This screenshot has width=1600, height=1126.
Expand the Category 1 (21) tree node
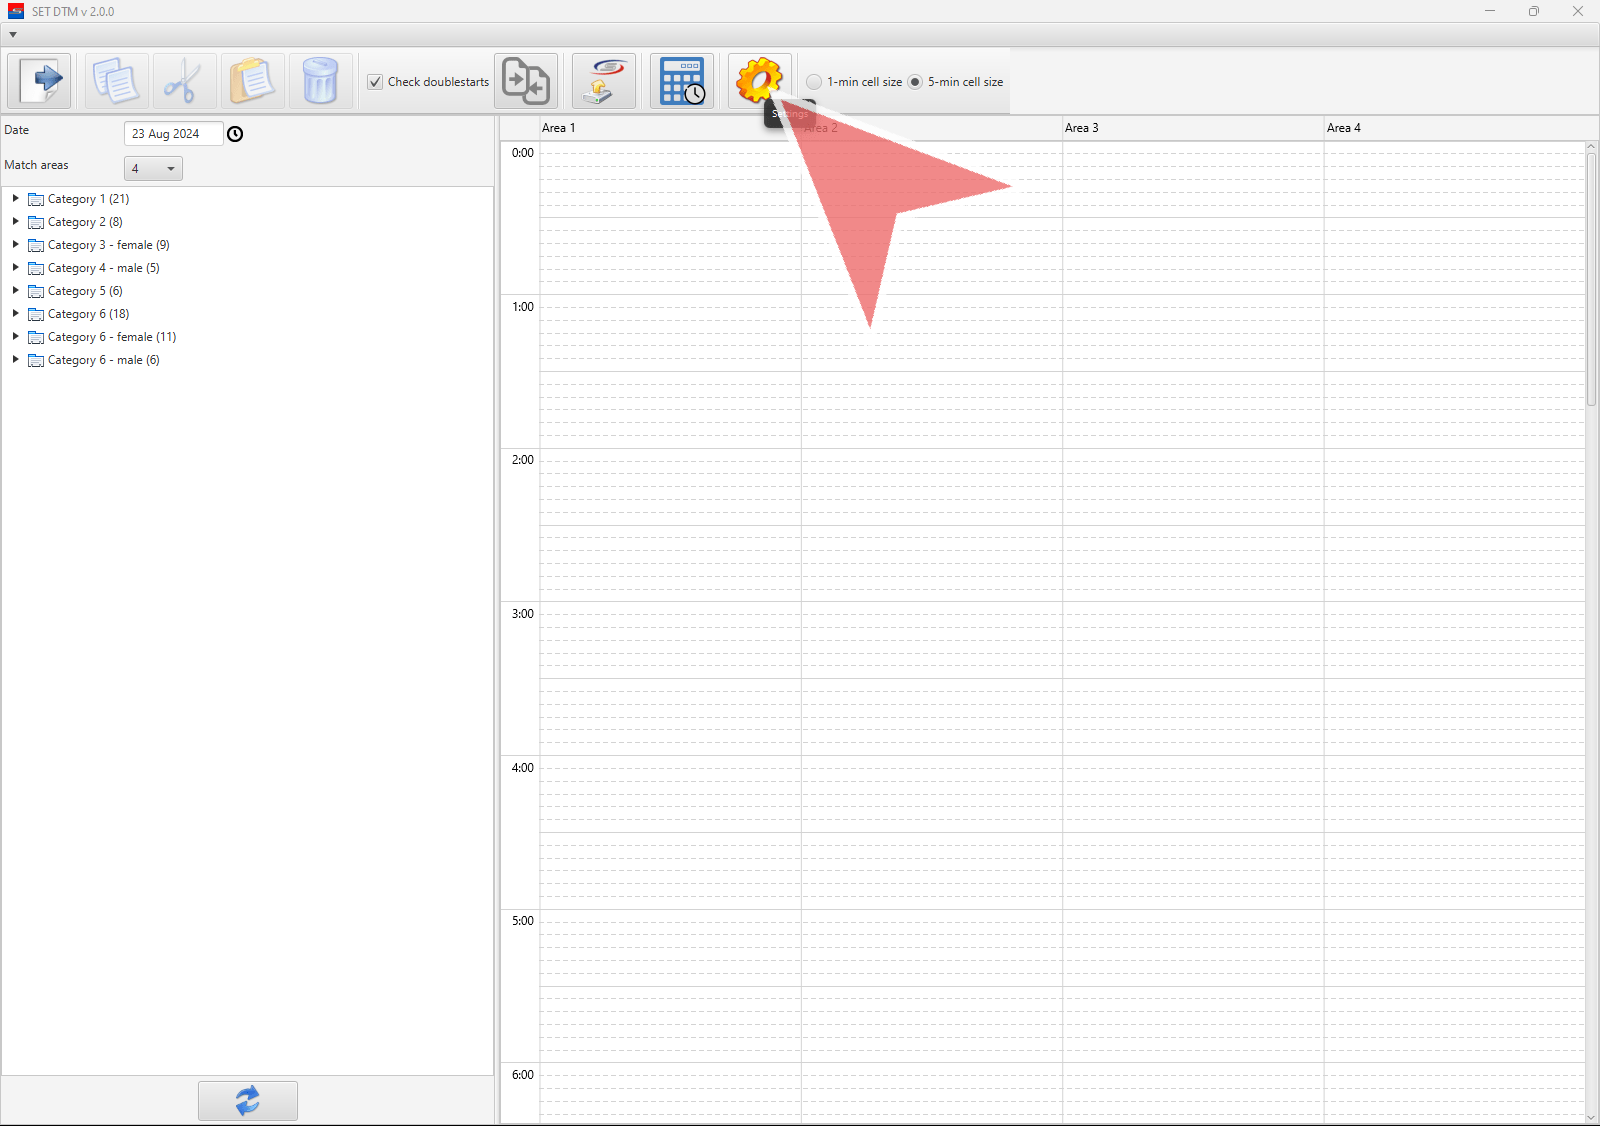[16, 199]
